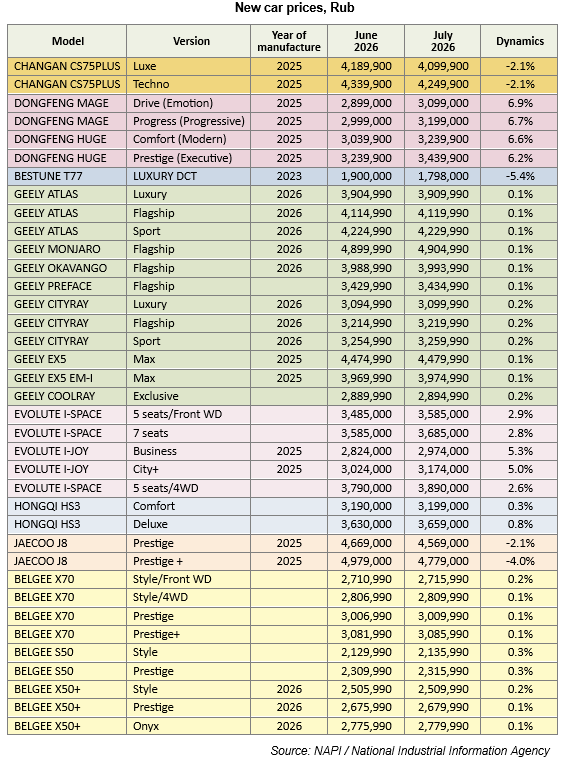The width and height of the screenshot is (568, 759).
Task: Click the GEELY MONJARO model cell
Action: pyautogui.click(x=67, y=249)
